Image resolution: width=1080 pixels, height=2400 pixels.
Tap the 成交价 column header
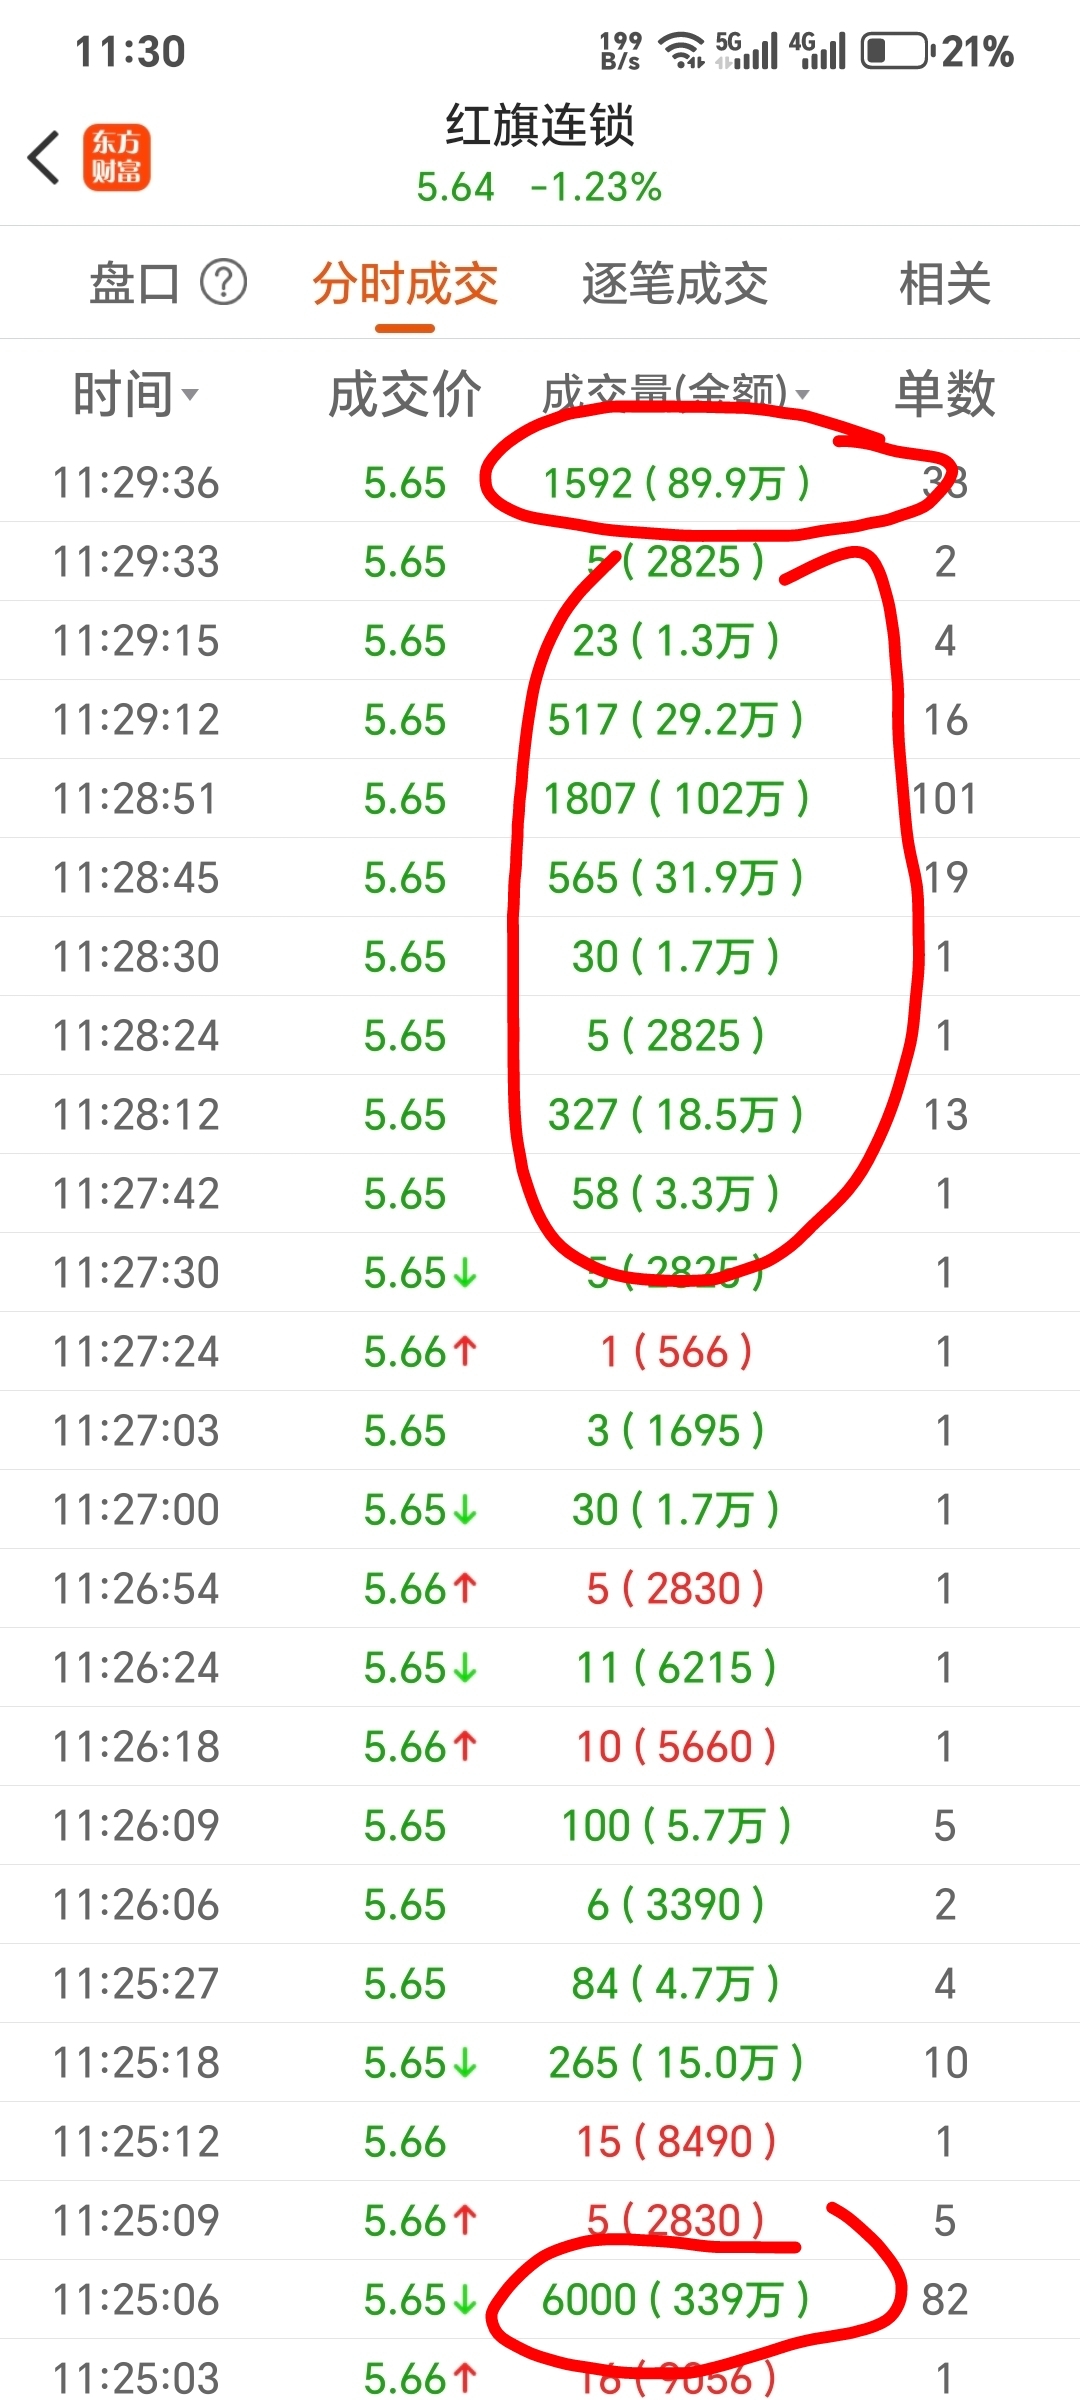(x=405, y=393)
